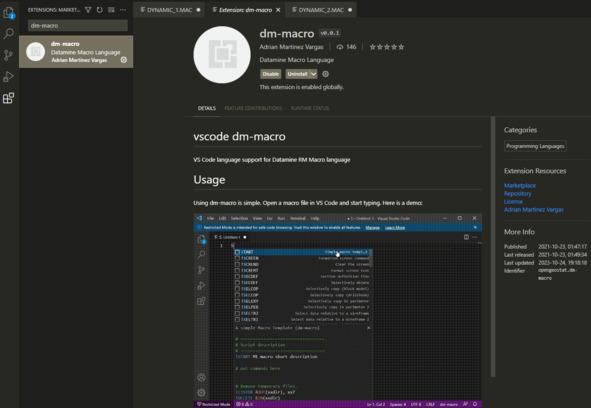Click the dm-macro search input field

coord(78,26)
